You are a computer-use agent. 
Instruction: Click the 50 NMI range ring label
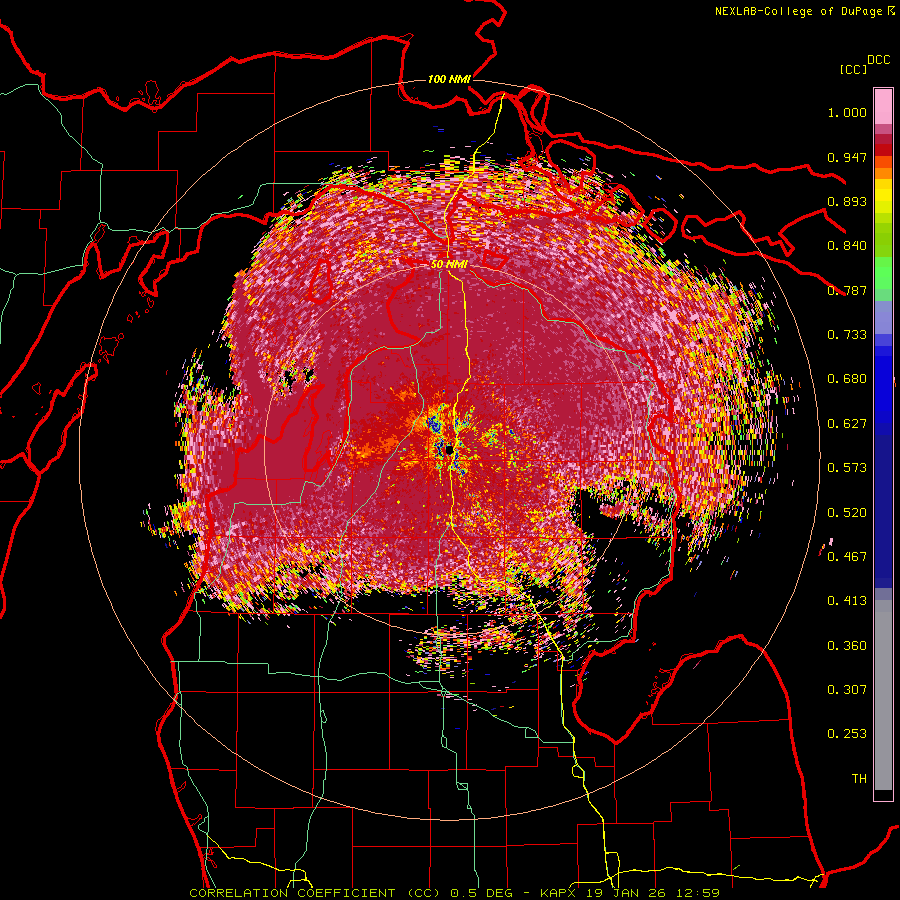coord(449,264)
